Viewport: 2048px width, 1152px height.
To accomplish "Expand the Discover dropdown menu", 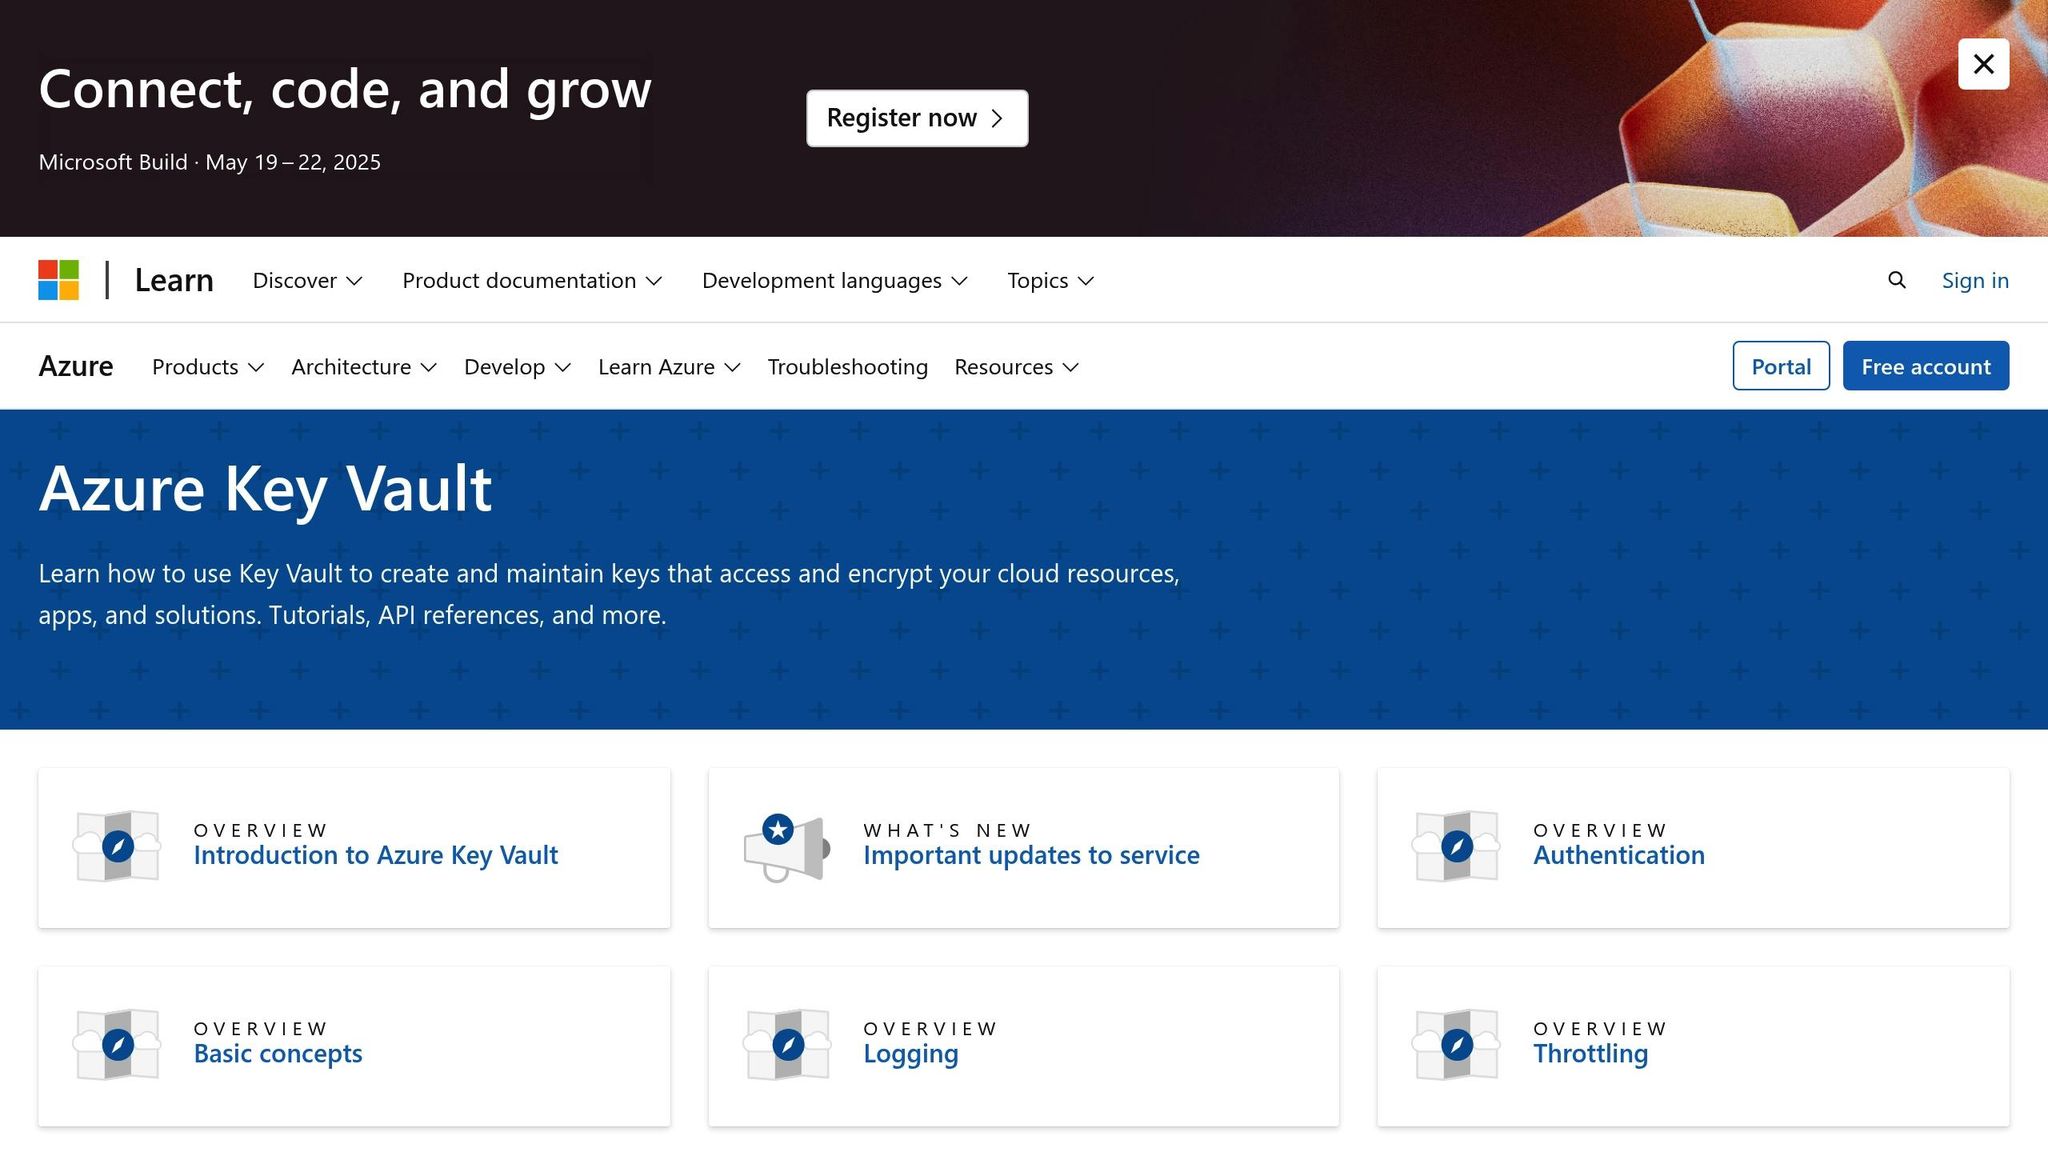I will click(307, 281).
